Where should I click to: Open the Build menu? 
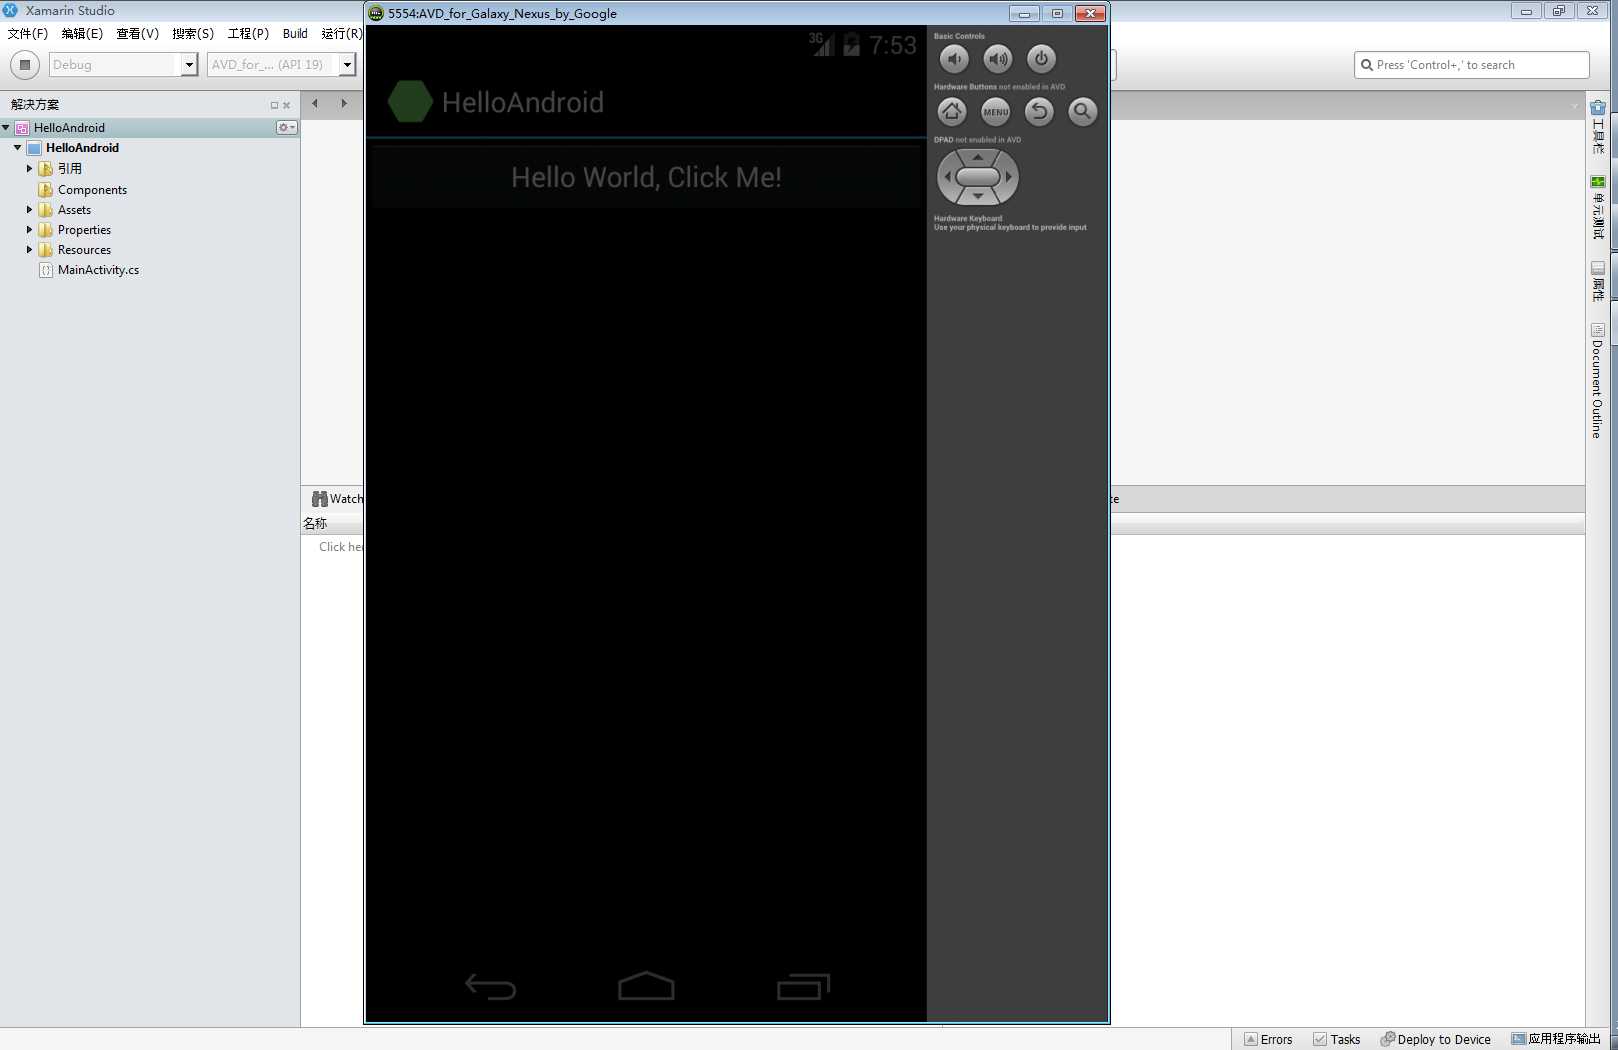click(295, 34)
